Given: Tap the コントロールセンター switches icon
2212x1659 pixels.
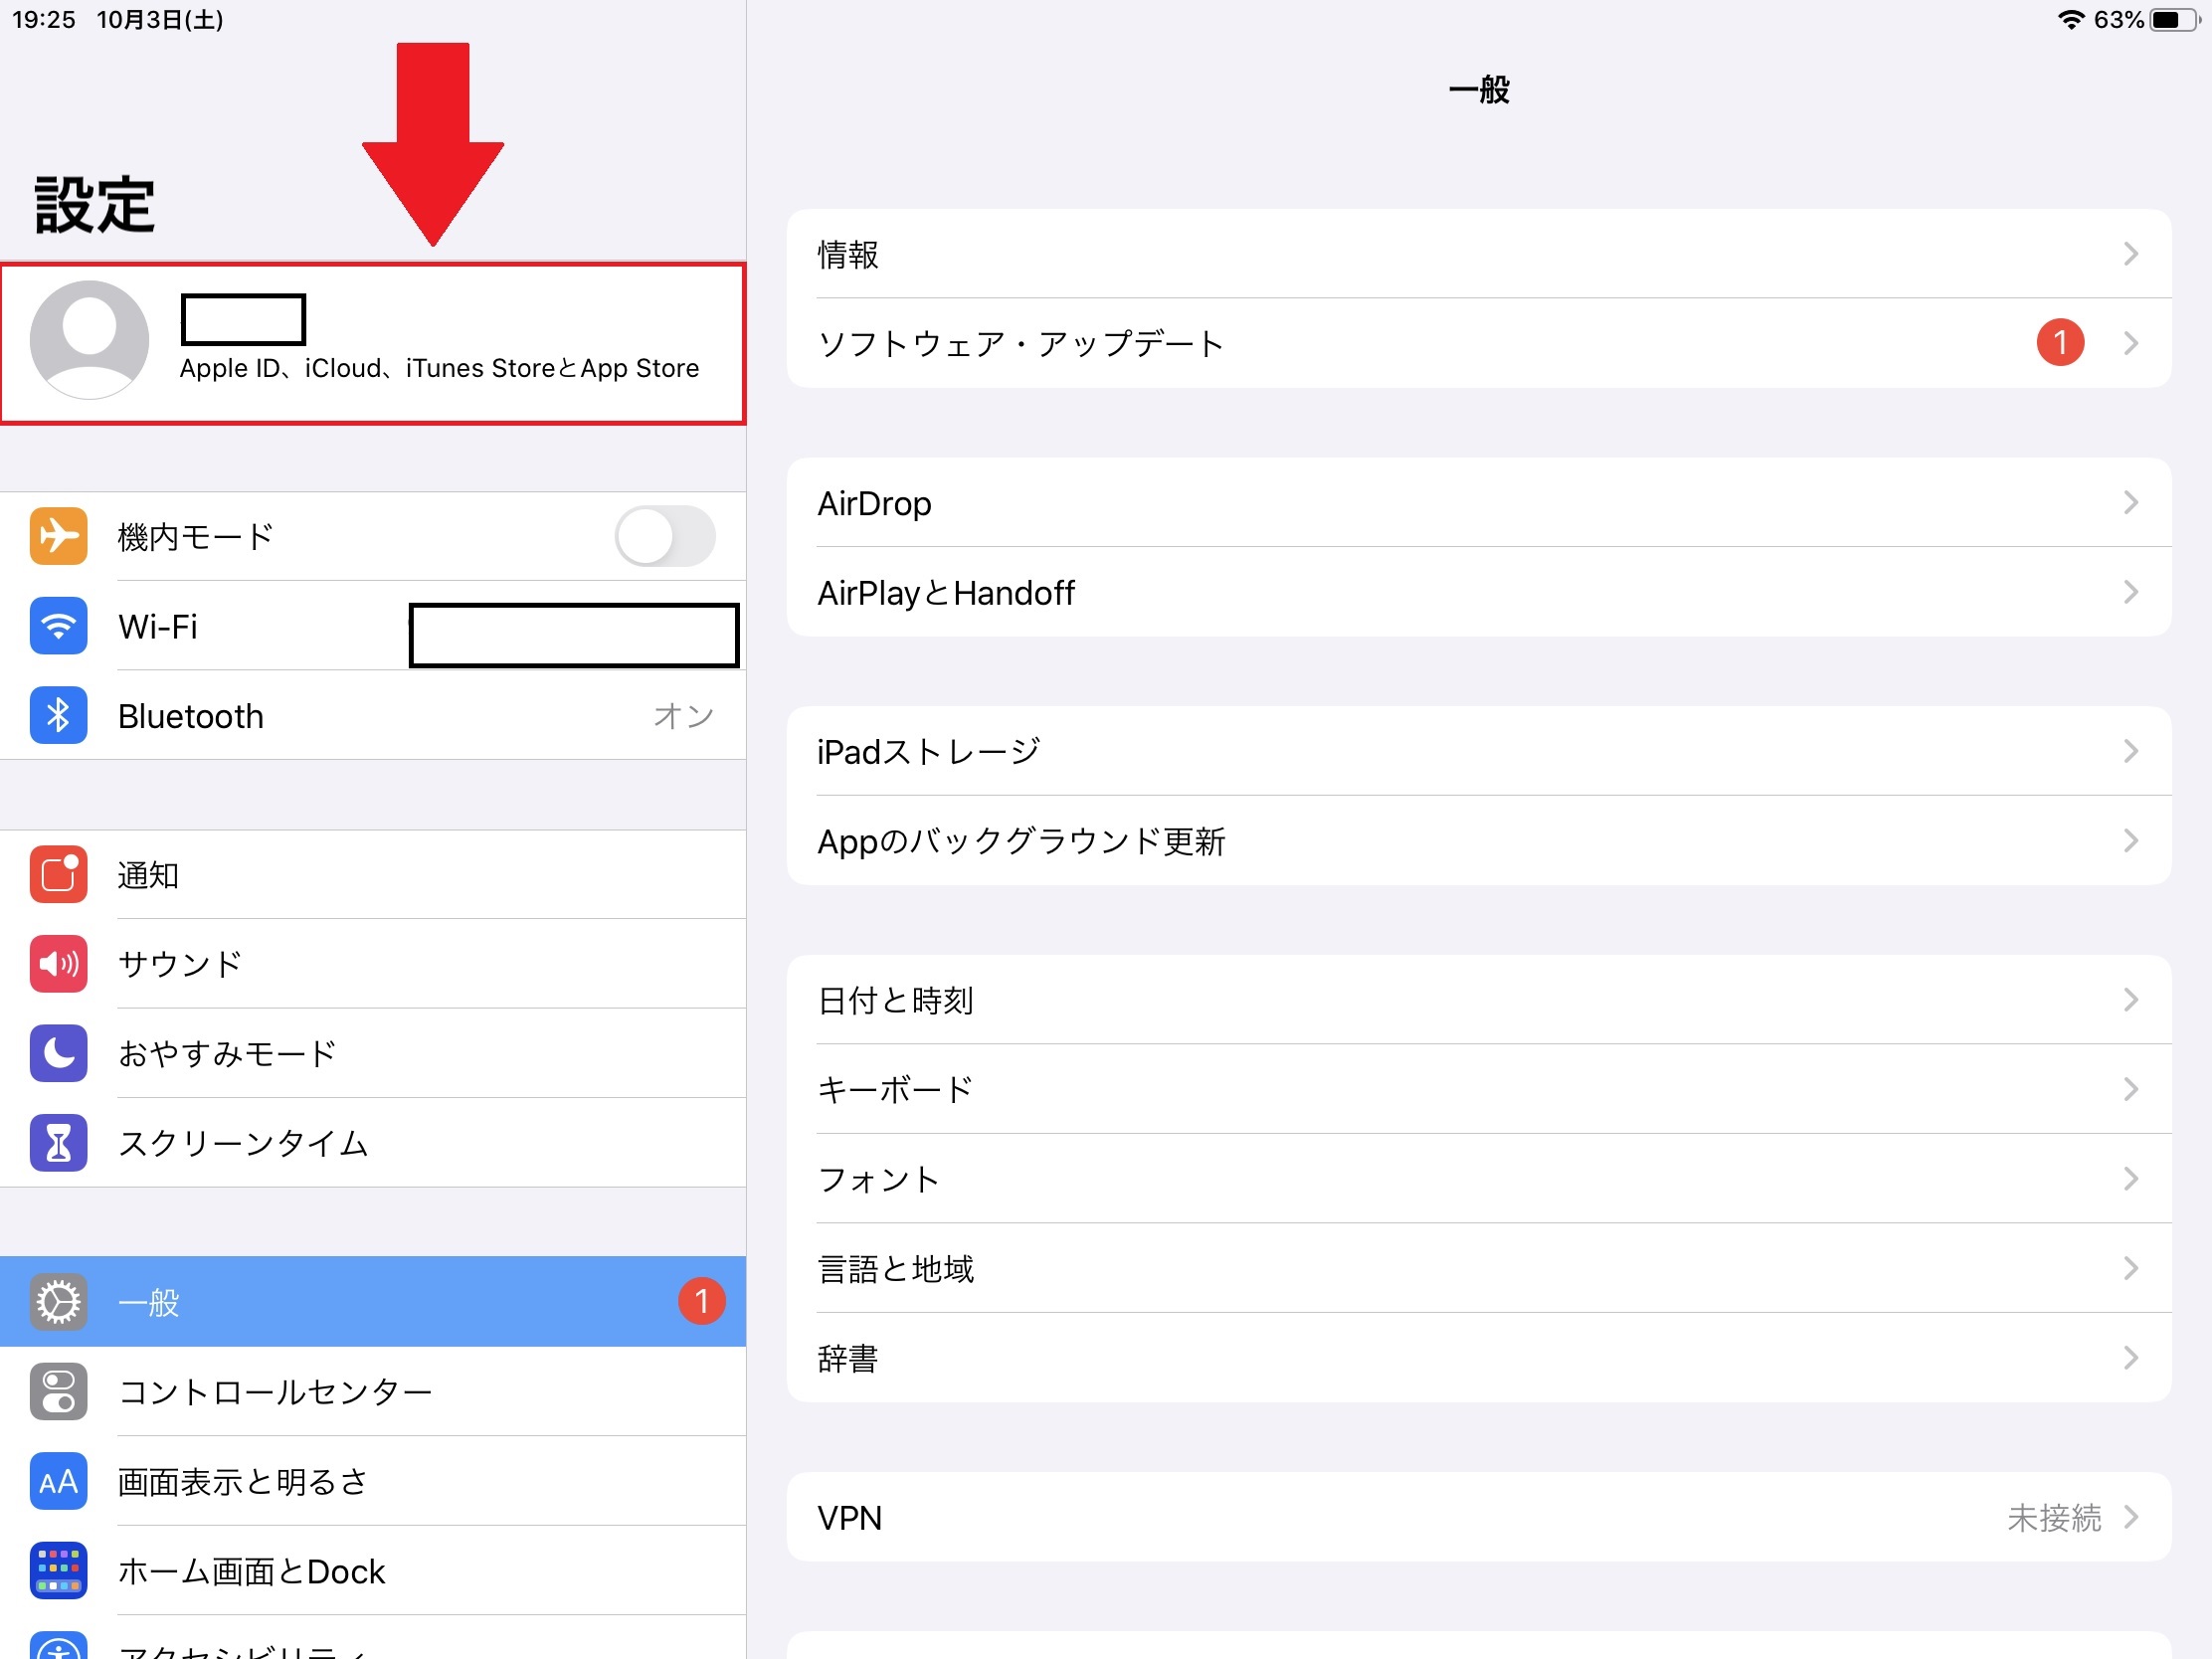Looking at the screenshot, I should click(x=58, y=1391).
